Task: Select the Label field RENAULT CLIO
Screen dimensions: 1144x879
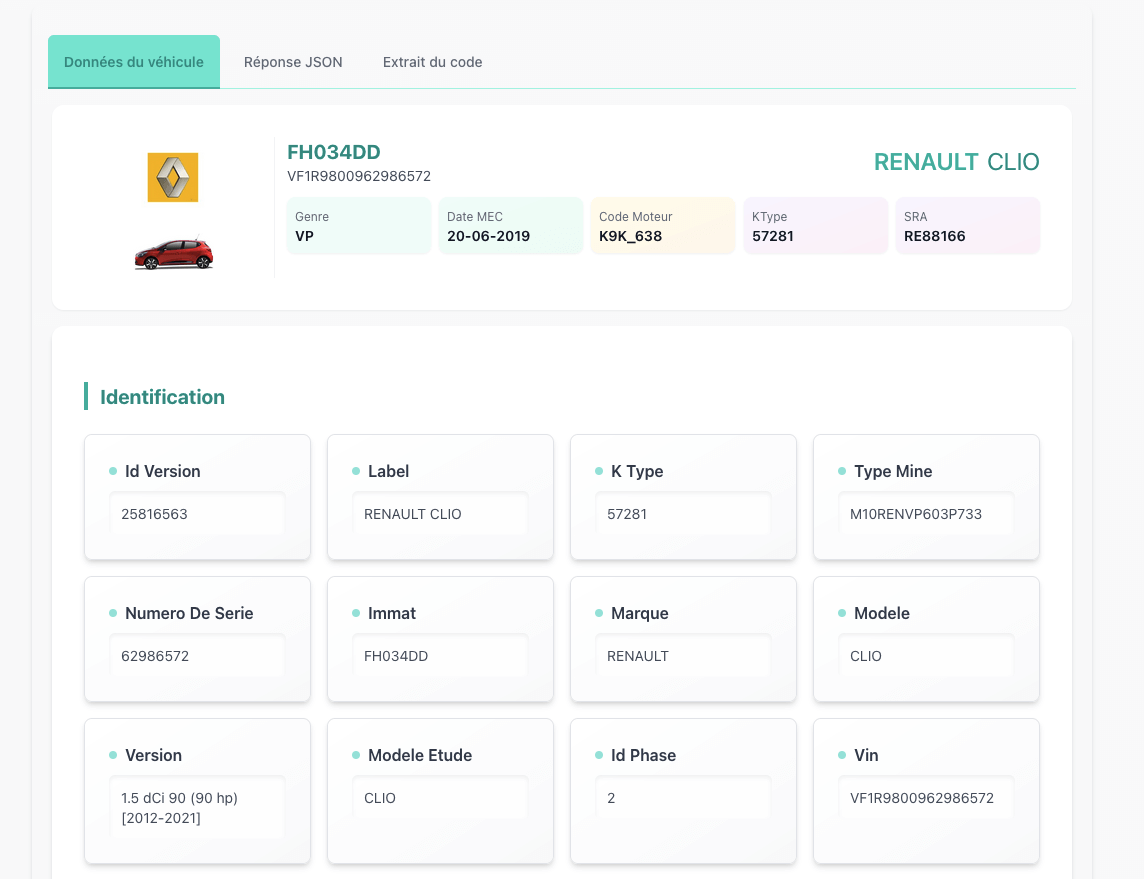Action: click(x=440, y=514)
